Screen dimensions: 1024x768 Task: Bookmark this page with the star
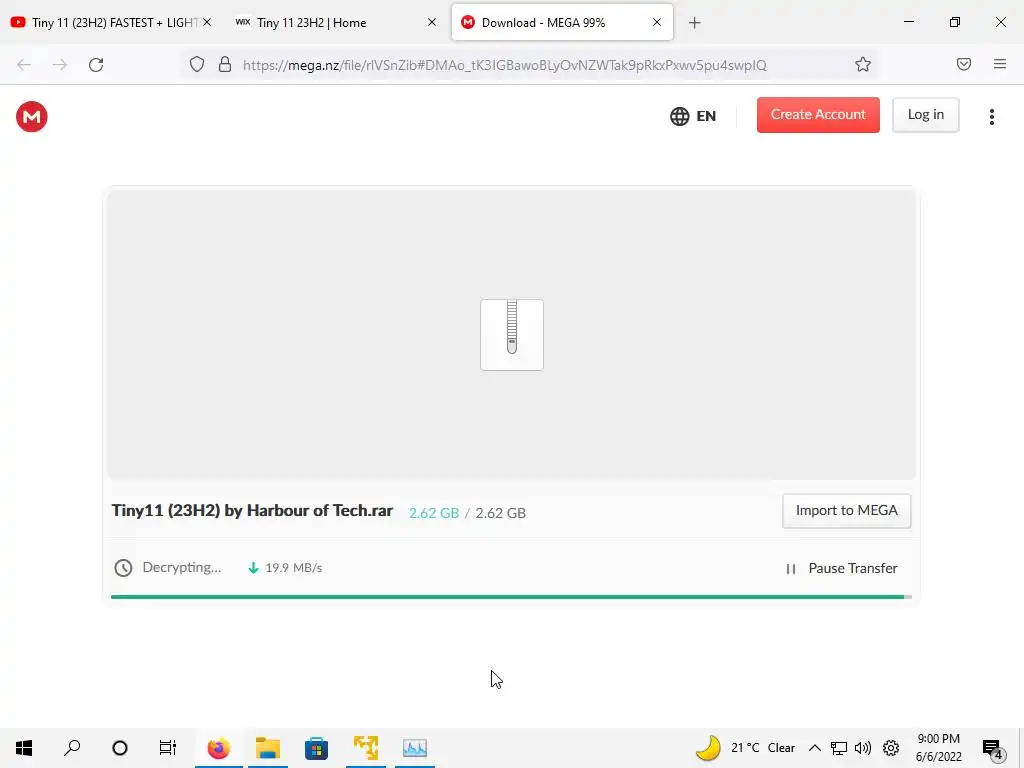pos(863,64)
